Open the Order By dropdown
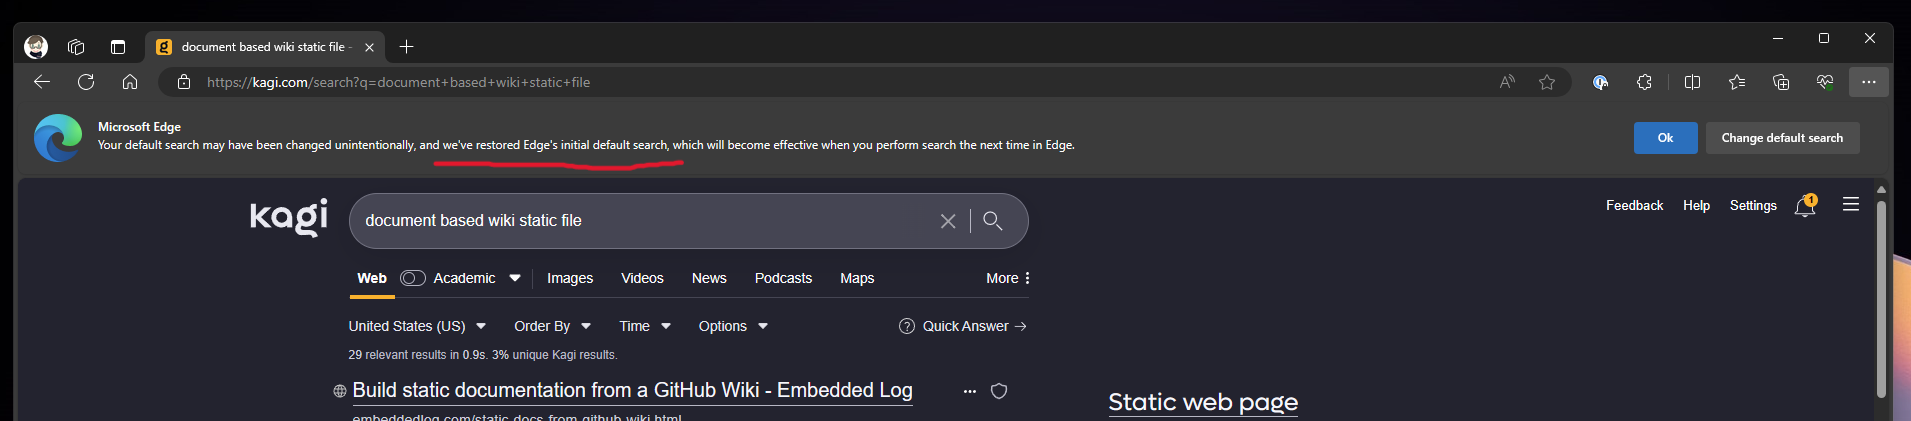1911x421 pixels. [552, 326]
